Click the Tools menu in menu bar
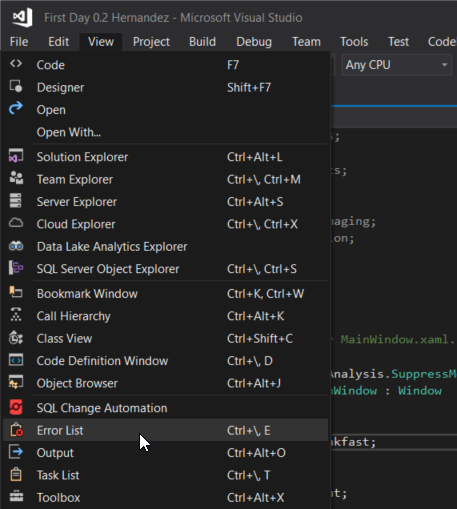 354,42
